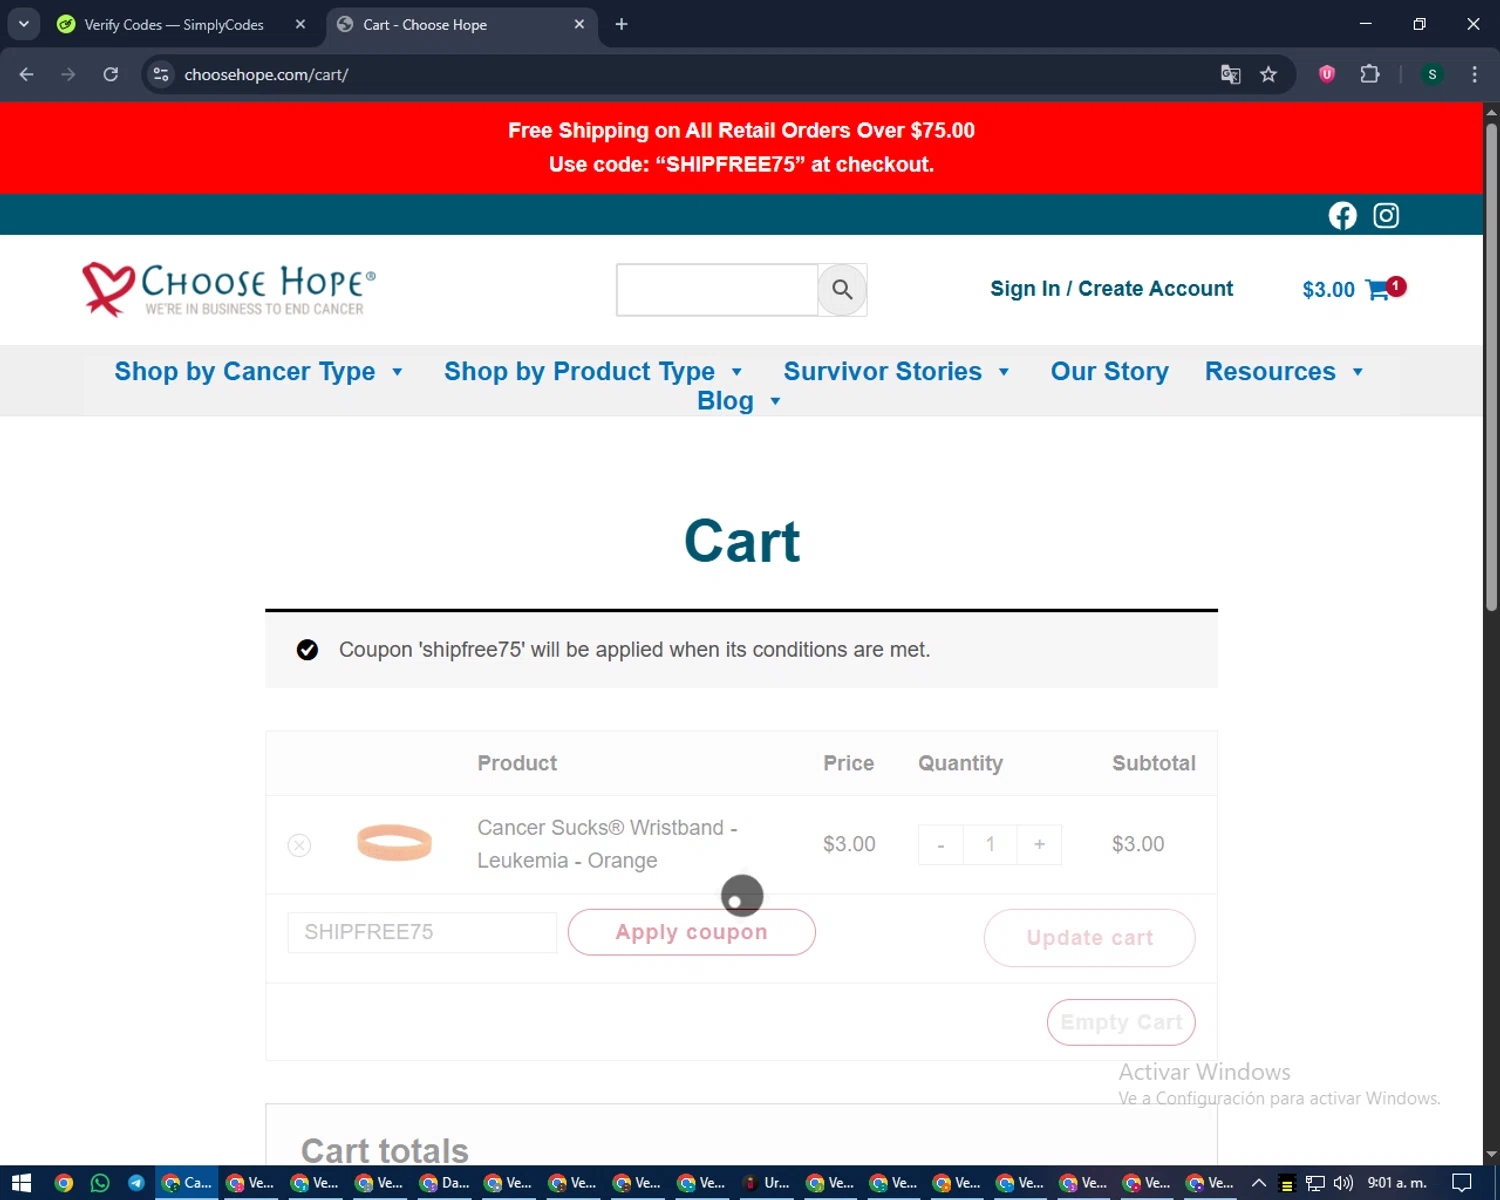Click the system clock showing 9:01 a. m.
The height and width of the screenshot is (1200, 1500).
click(1397, 1183)
